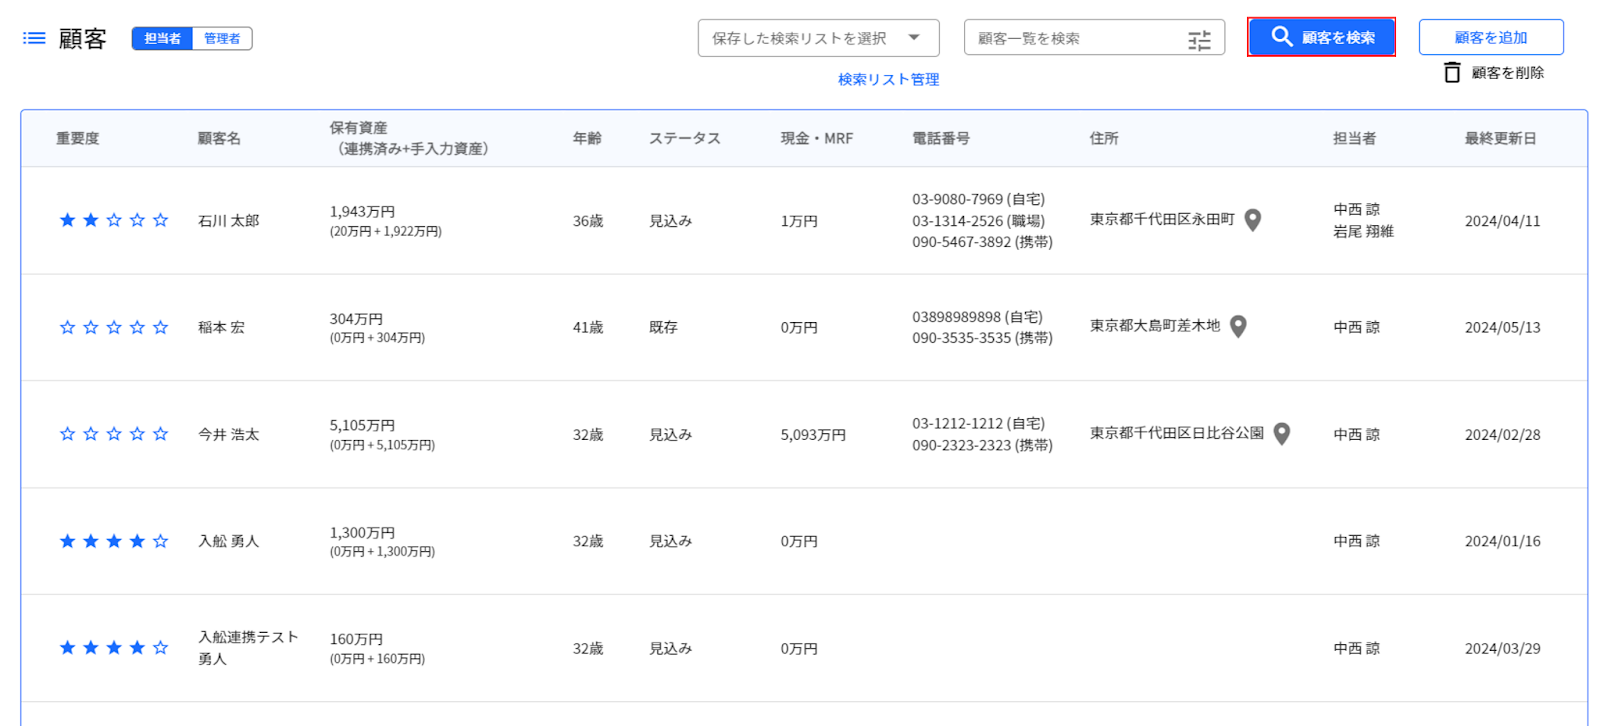This screenshot has width=1600, height=726.
Task: Set 石川 太郎 importance to first star
Action: point(67,220)
